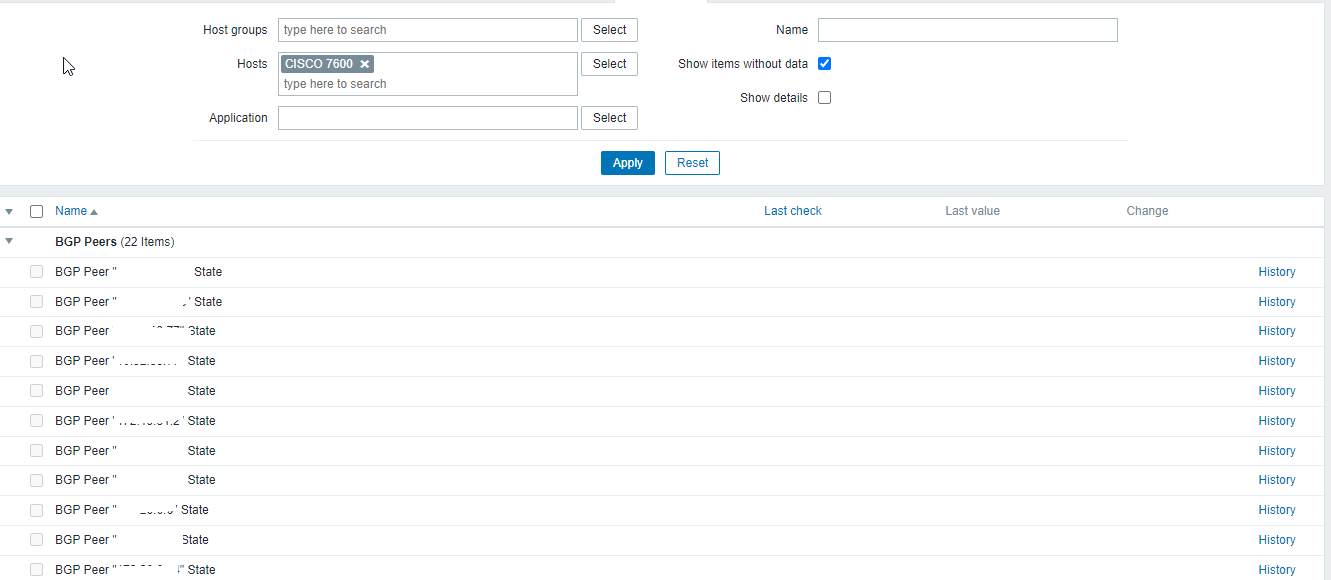
Task: Remove the CISCO 7600 host tag
Action: coord(365,64)
